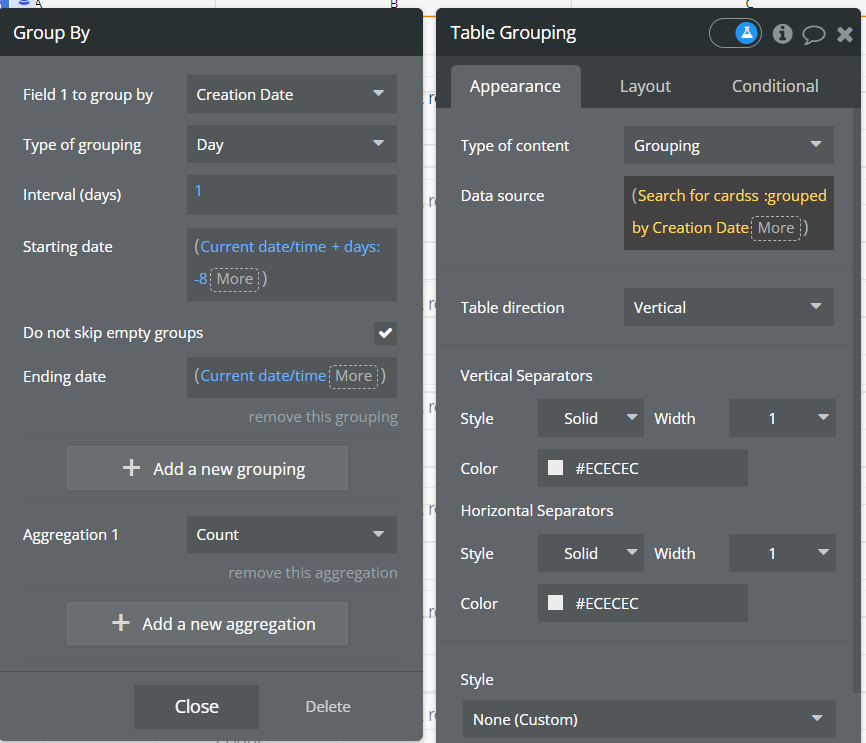Open the Field 1 to group by dropdown
This screenshot has height=743, width=866.
[291, 95]
